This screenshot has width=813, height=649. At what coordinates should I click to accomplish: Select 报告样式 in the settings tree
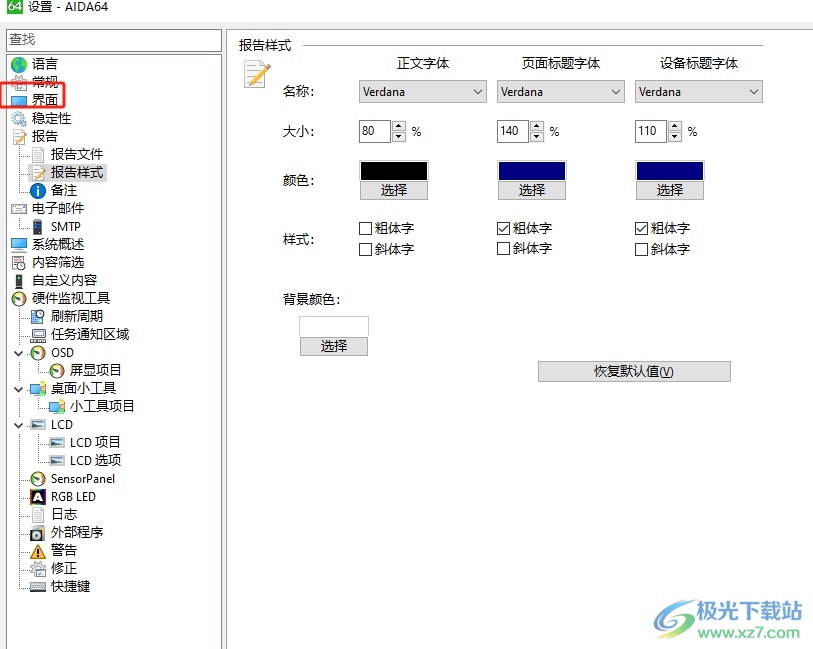pyautogui.click(x=77, y=173)
